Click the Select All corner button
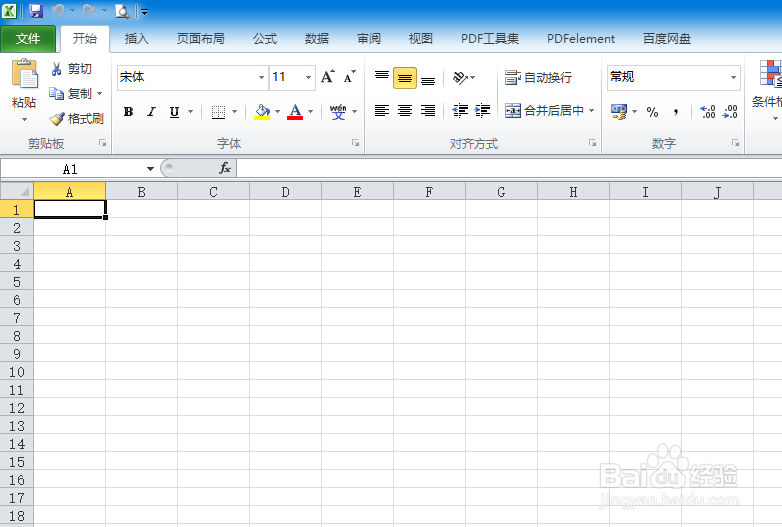 [16, 191]
